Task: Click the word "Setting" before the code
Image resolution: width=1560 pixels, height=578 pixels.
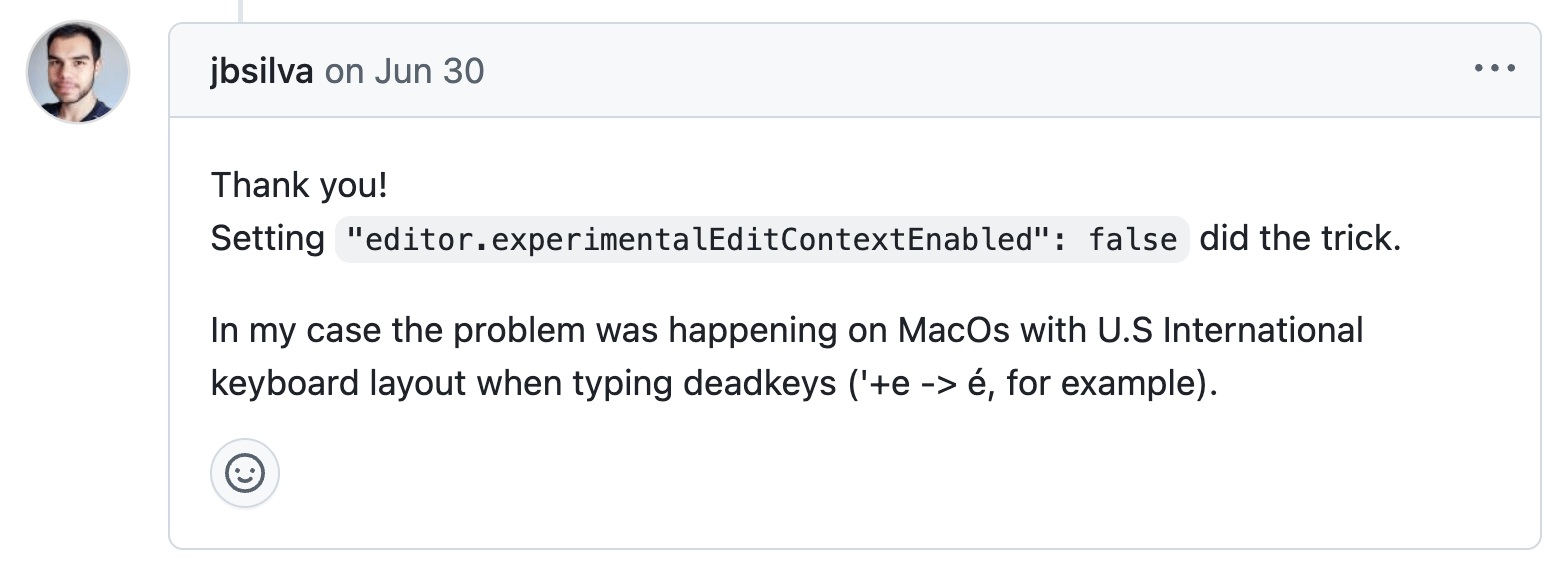Action: (267, 239)
